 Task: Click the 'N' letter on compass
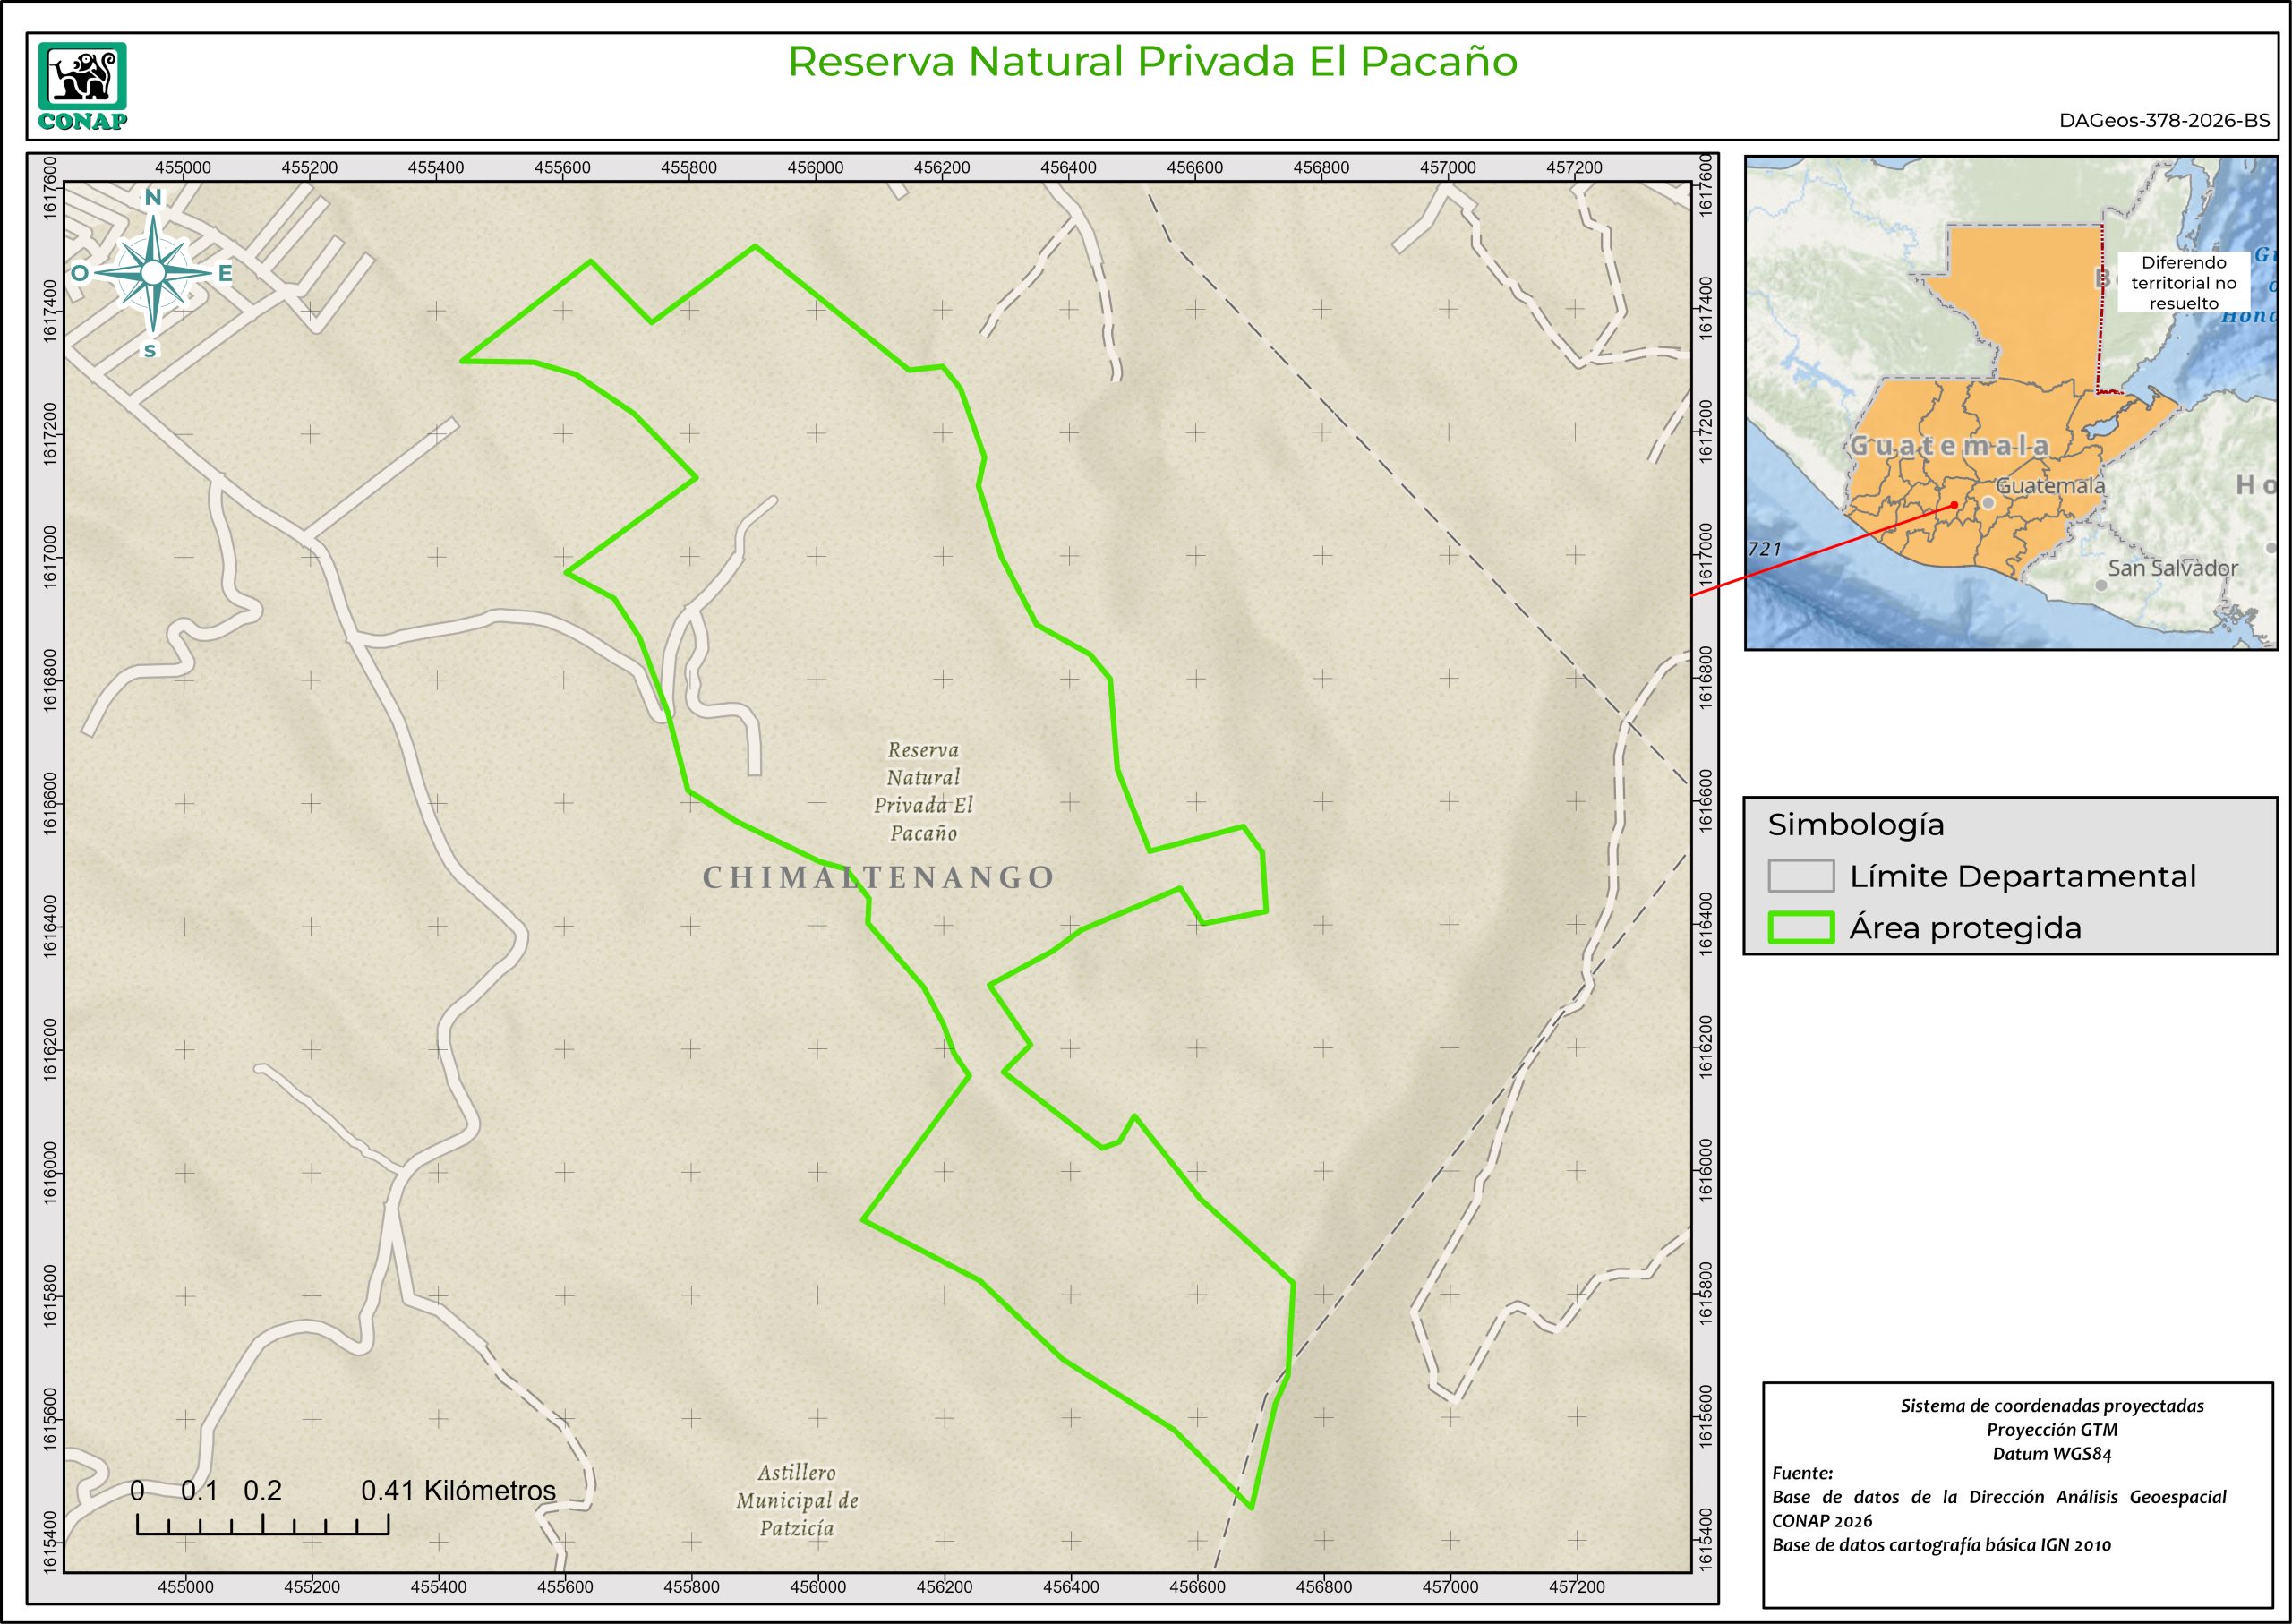click(x=153, y=197)
